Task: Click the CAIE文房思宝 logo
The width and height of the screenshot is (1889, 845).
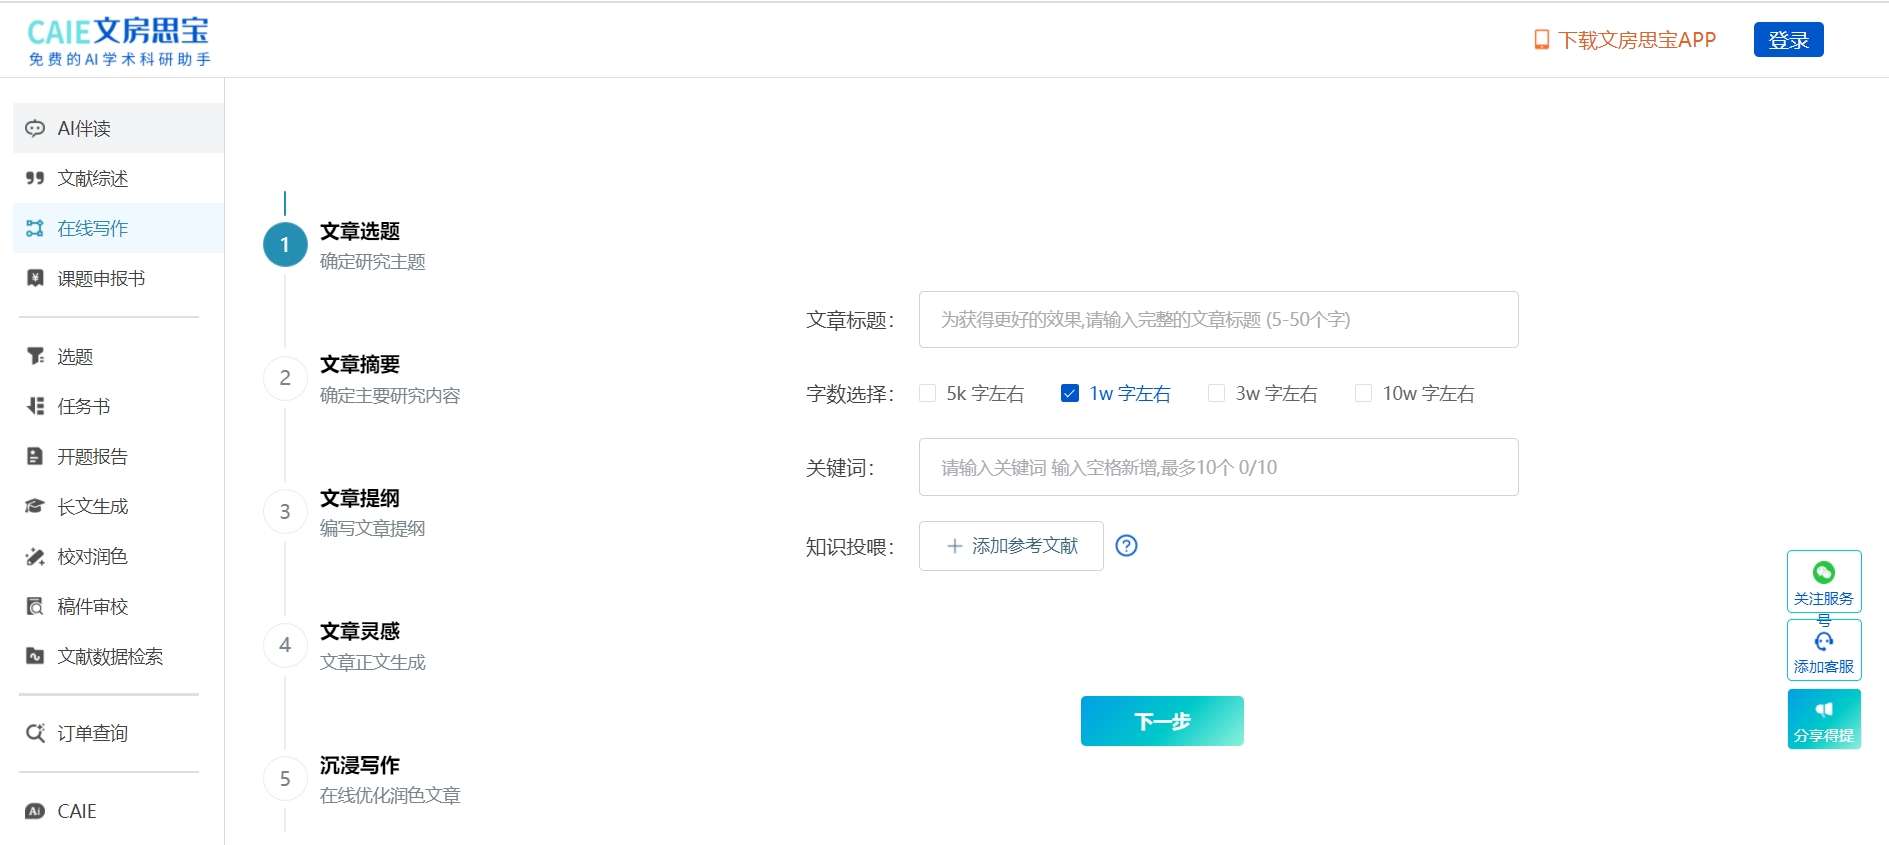Action: [x=119, y=42]
